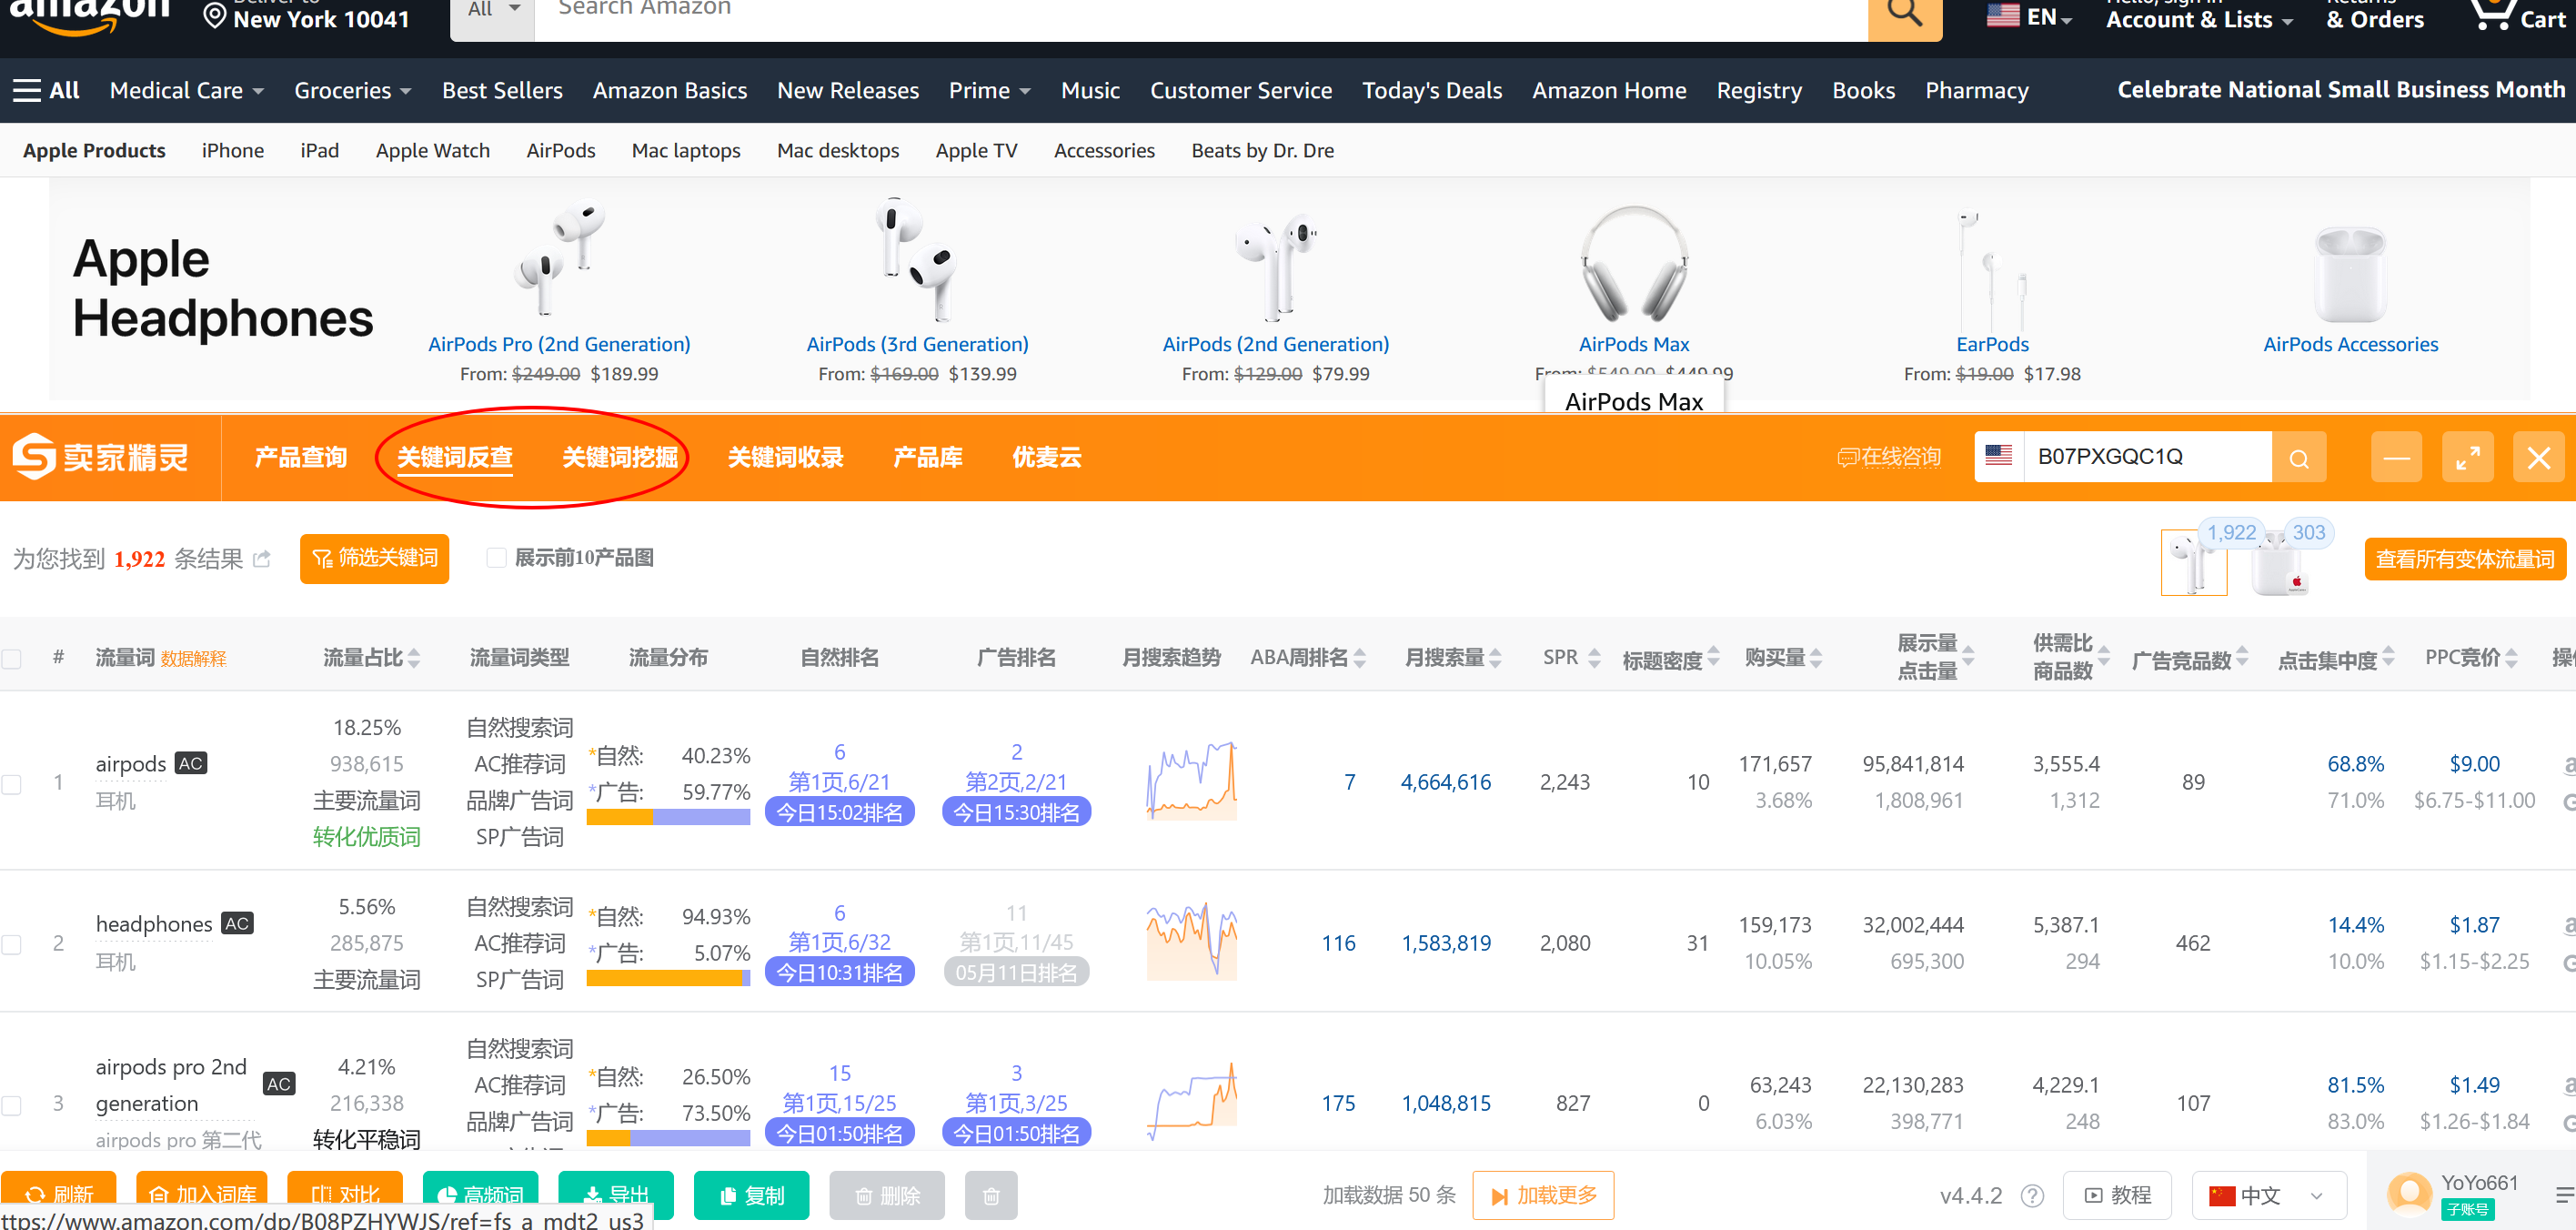The height and width of the screenshot is (1230, 2576).
Task: Sort by 流量占比 column arrows
Action: point(414,658)
